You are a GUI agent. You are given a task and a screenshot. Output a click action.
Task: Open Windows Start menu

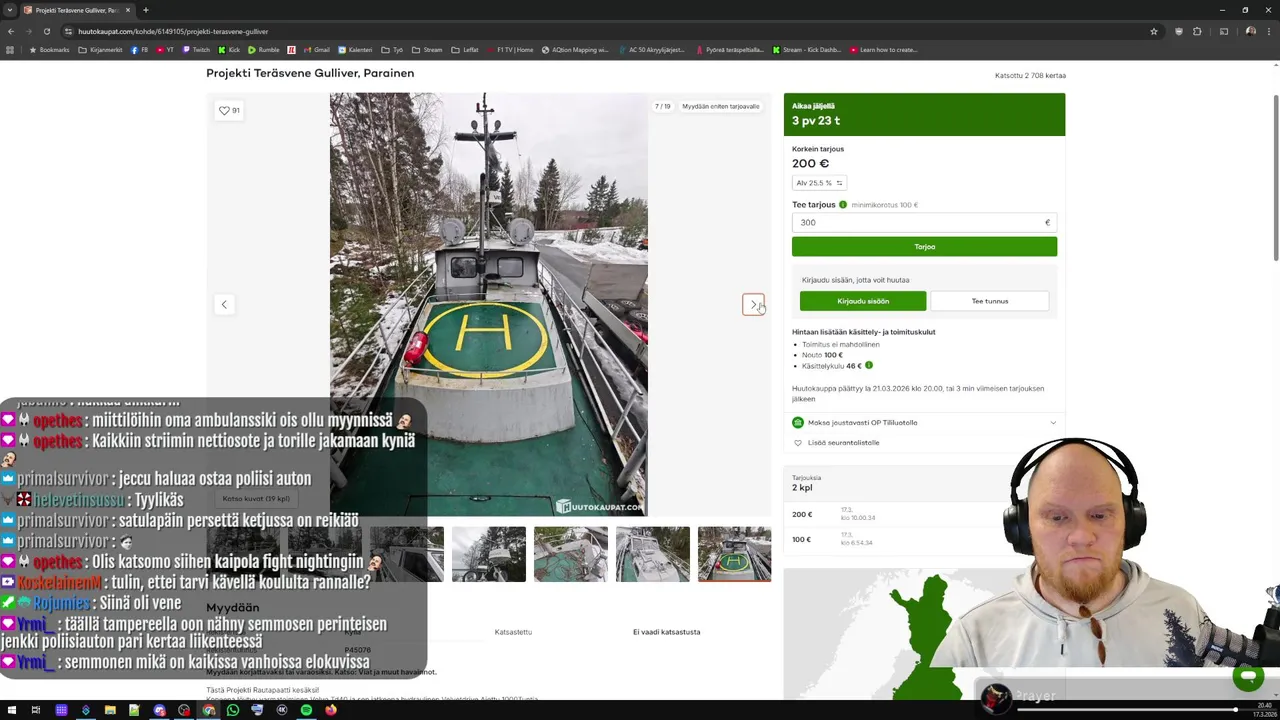[11, 710]
